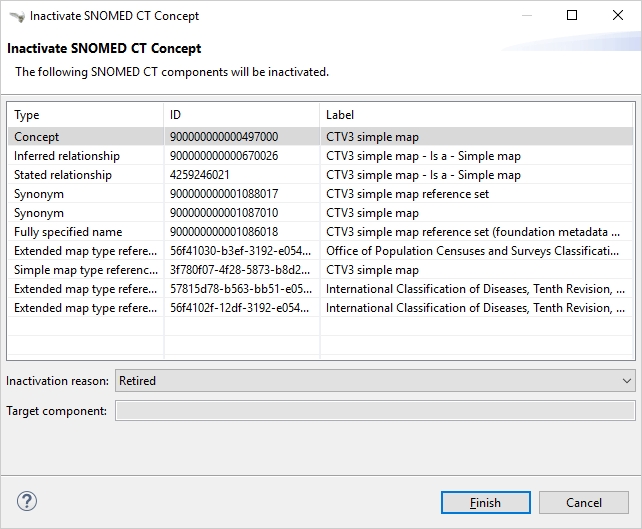Sort table by ID column header
The width and height of the screenshot is (642, 529).
point(240,115)
